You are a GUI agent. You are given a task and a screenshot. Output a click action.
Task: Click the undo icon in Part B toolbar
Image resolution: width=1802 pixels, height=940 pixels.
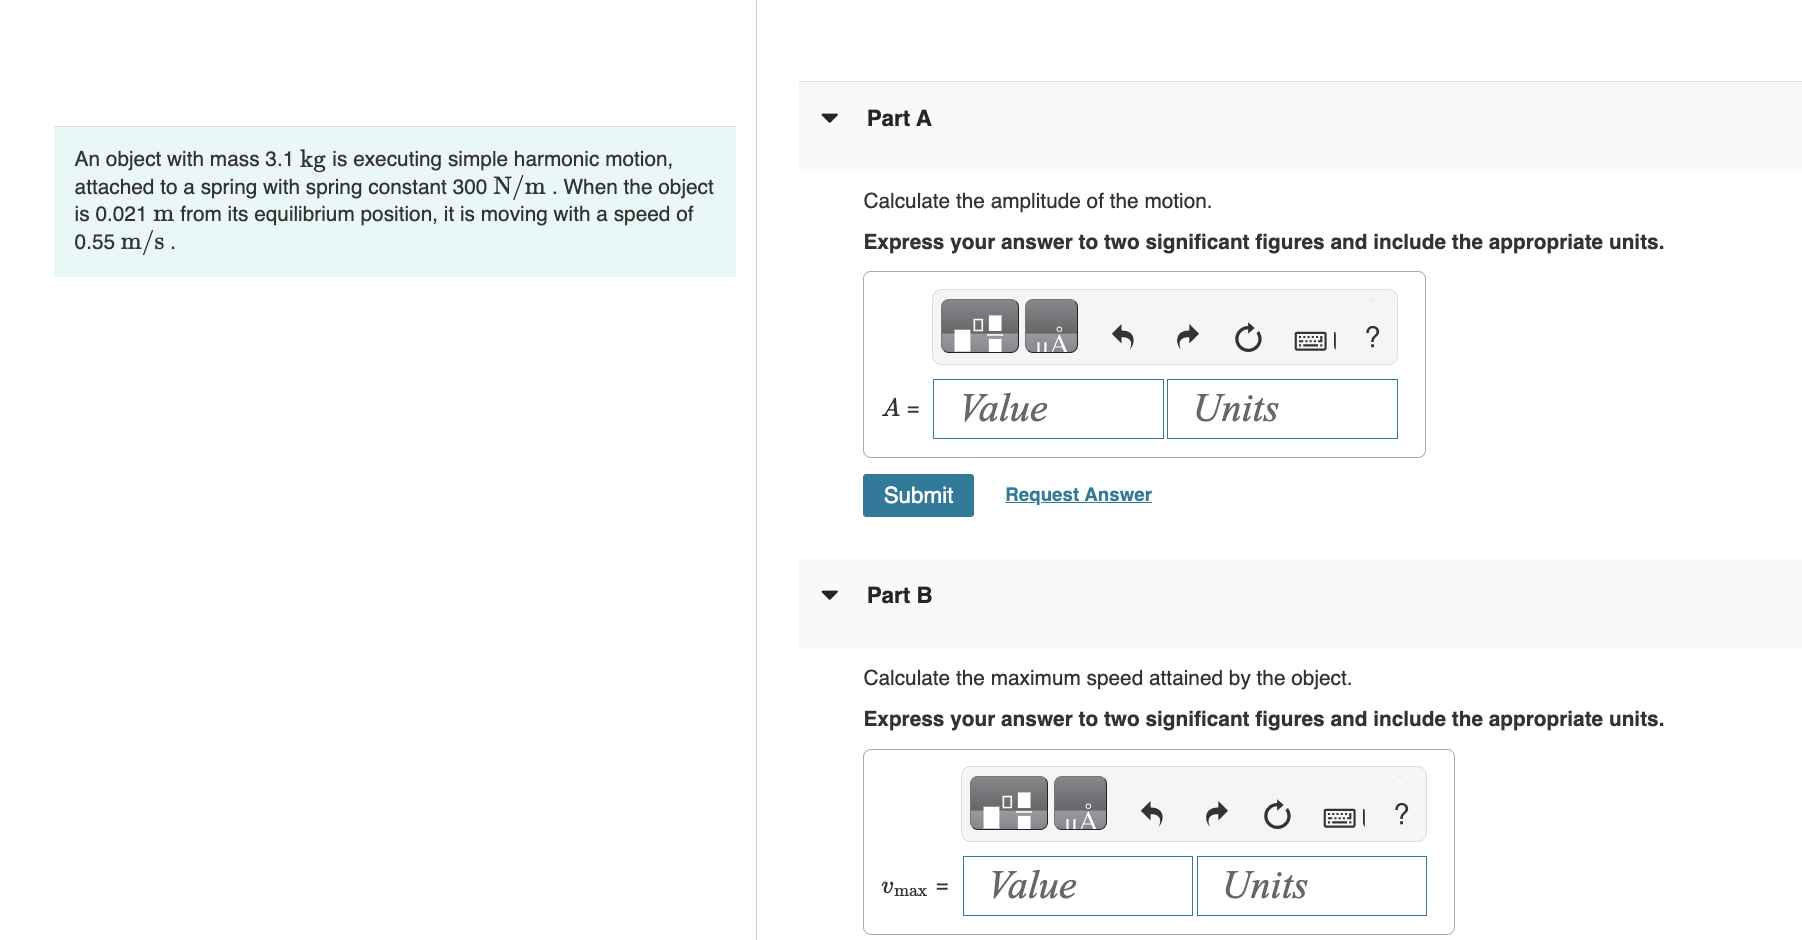(1151, 815)
